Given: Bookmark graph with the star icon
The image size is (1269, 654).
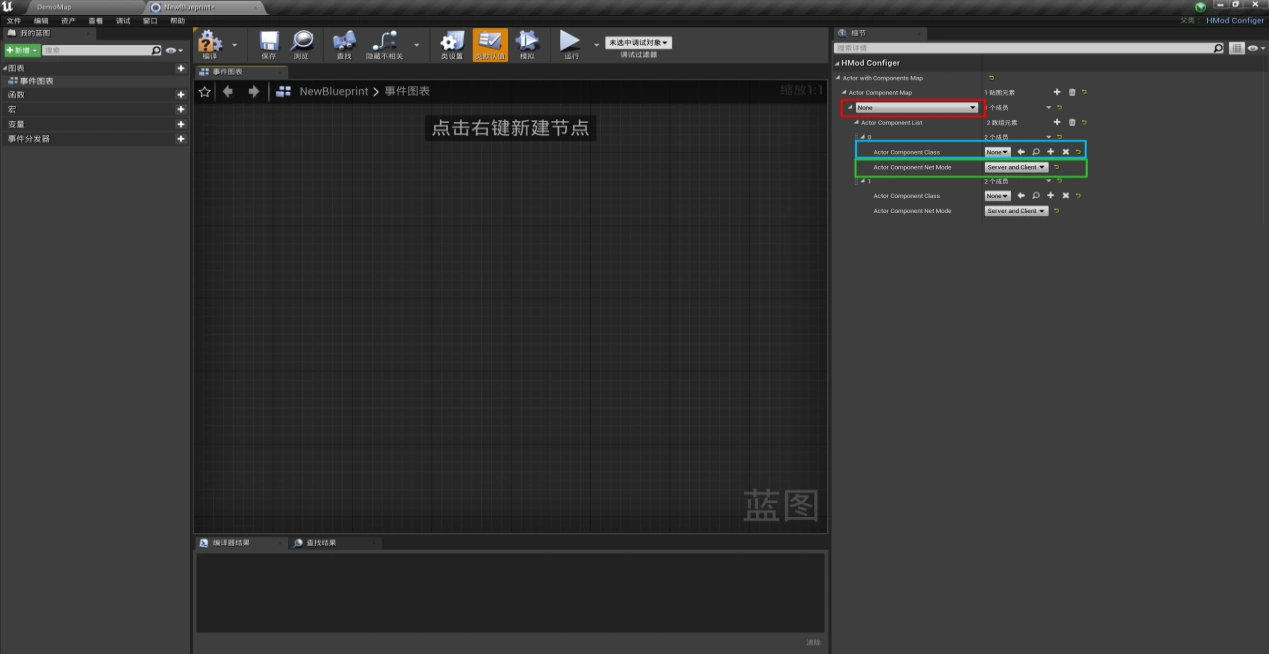Looking at the screenshot, I should (x=205, y=91).
